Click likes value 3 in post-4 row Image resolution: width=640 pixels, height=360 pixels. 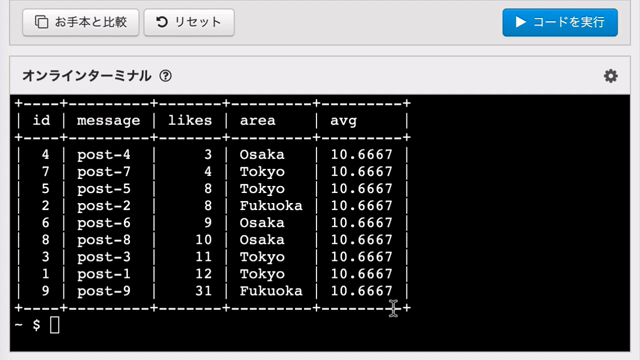208,155
